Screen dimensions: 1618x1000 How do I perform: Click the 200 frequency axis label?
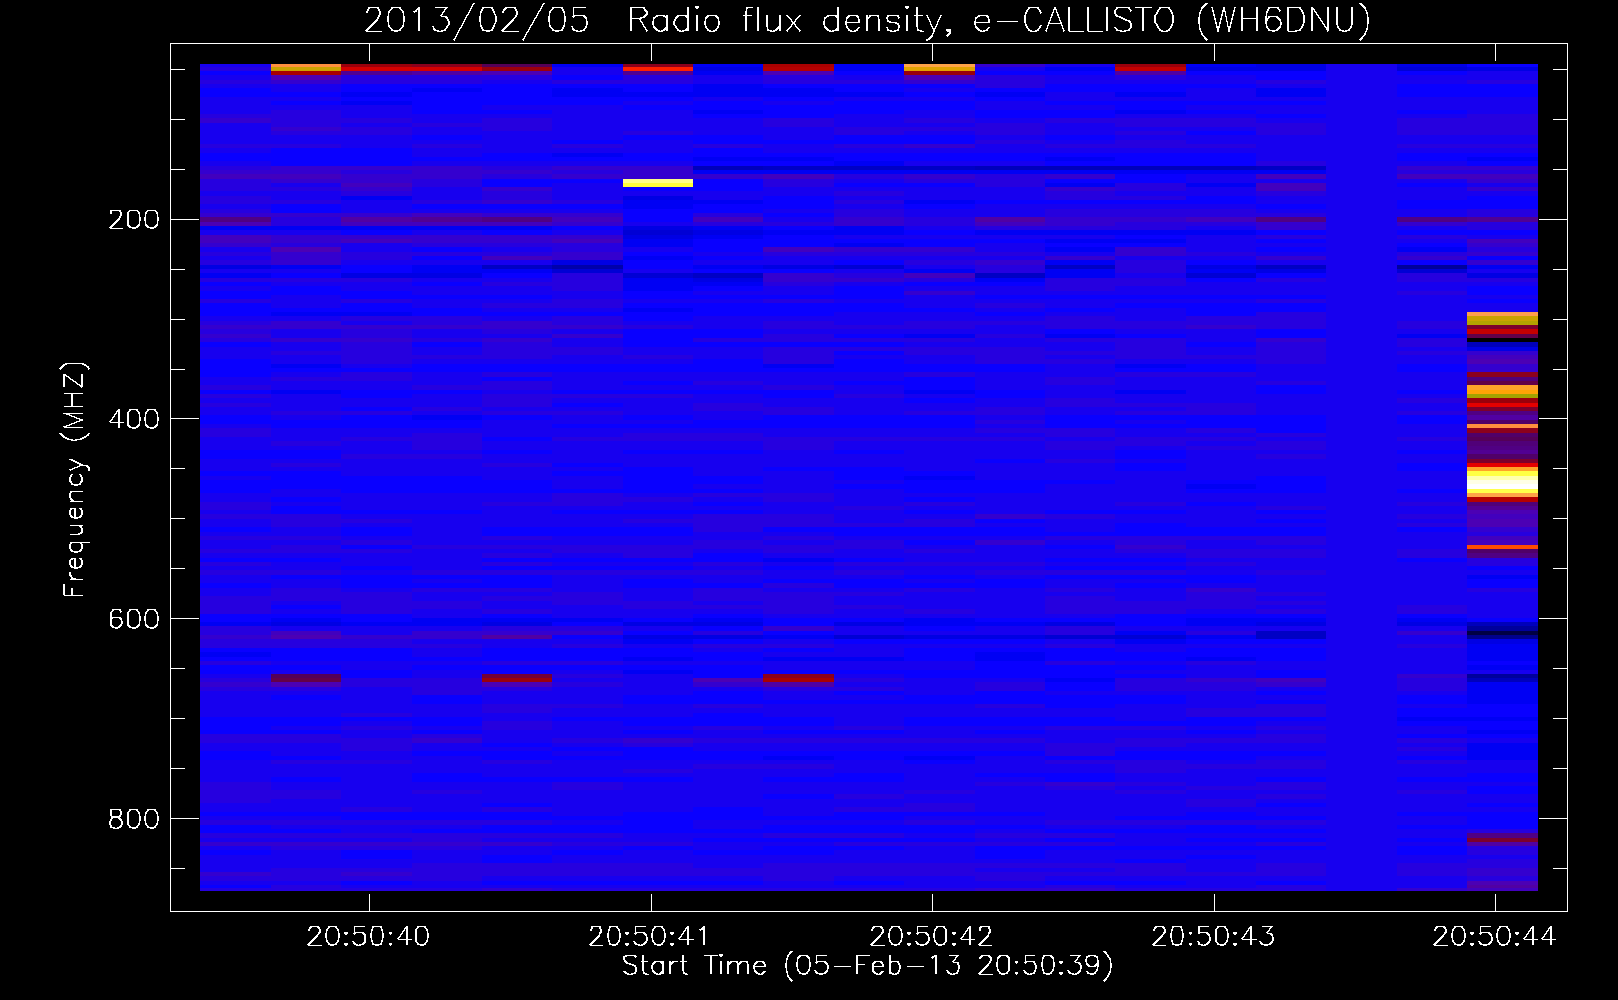click(x=134, y=220)
